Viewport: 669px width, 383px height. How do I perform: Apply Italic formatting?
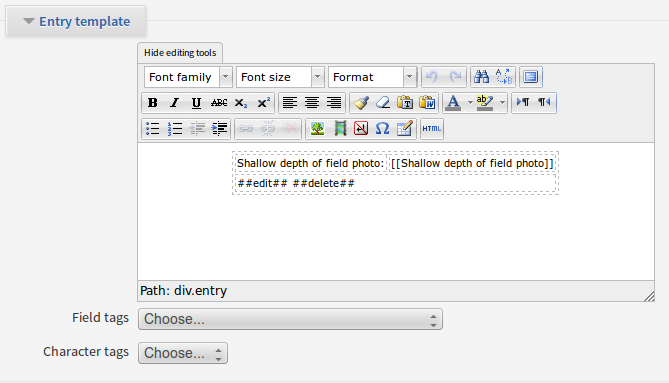175,103
